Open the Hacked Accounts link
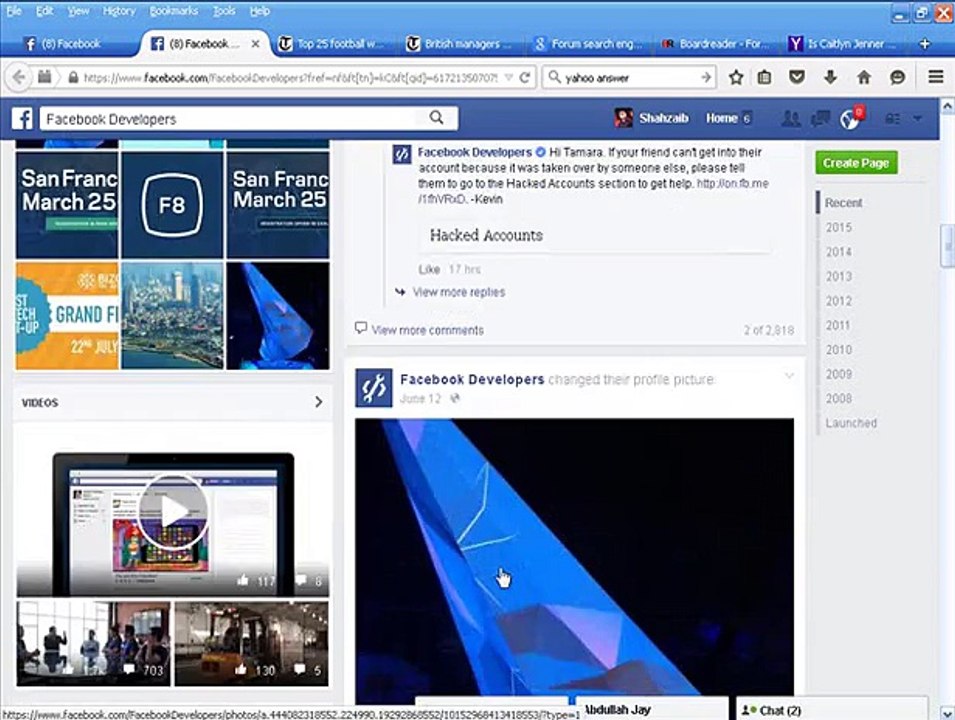 click(486, 235)
